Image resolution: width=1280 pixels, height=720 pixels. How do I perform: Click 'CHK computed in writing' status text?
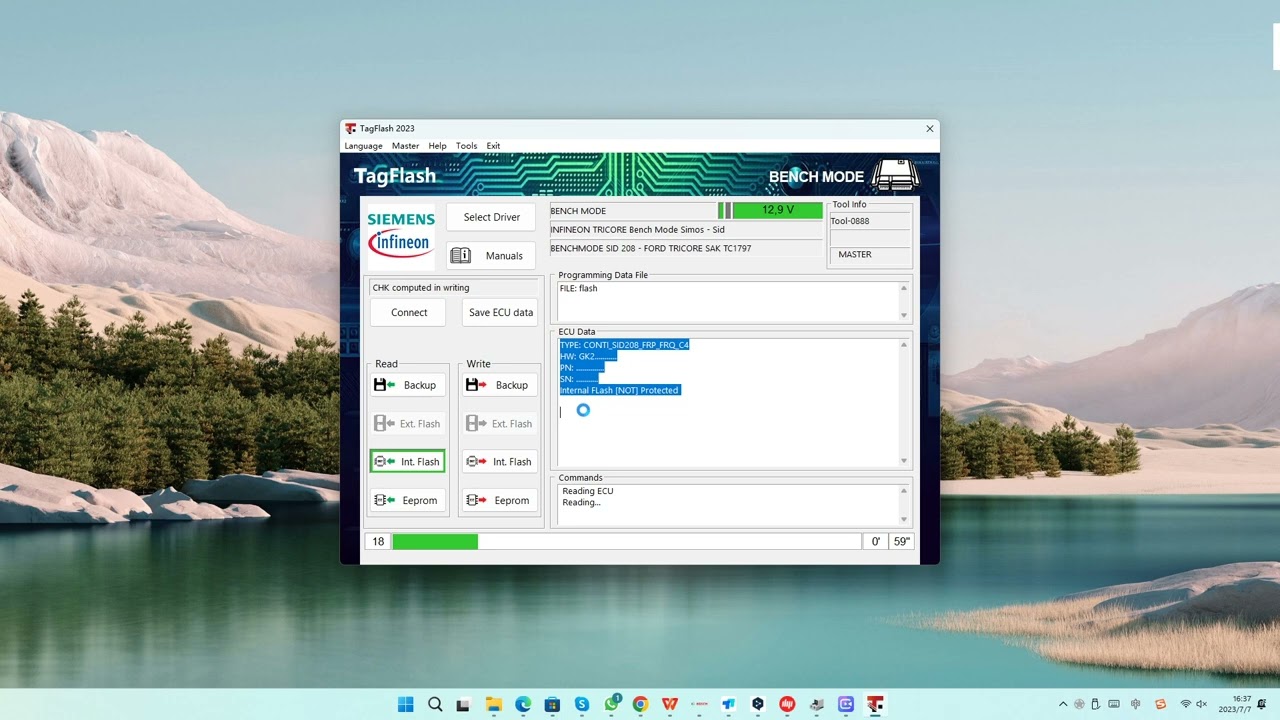click(420, 288)
